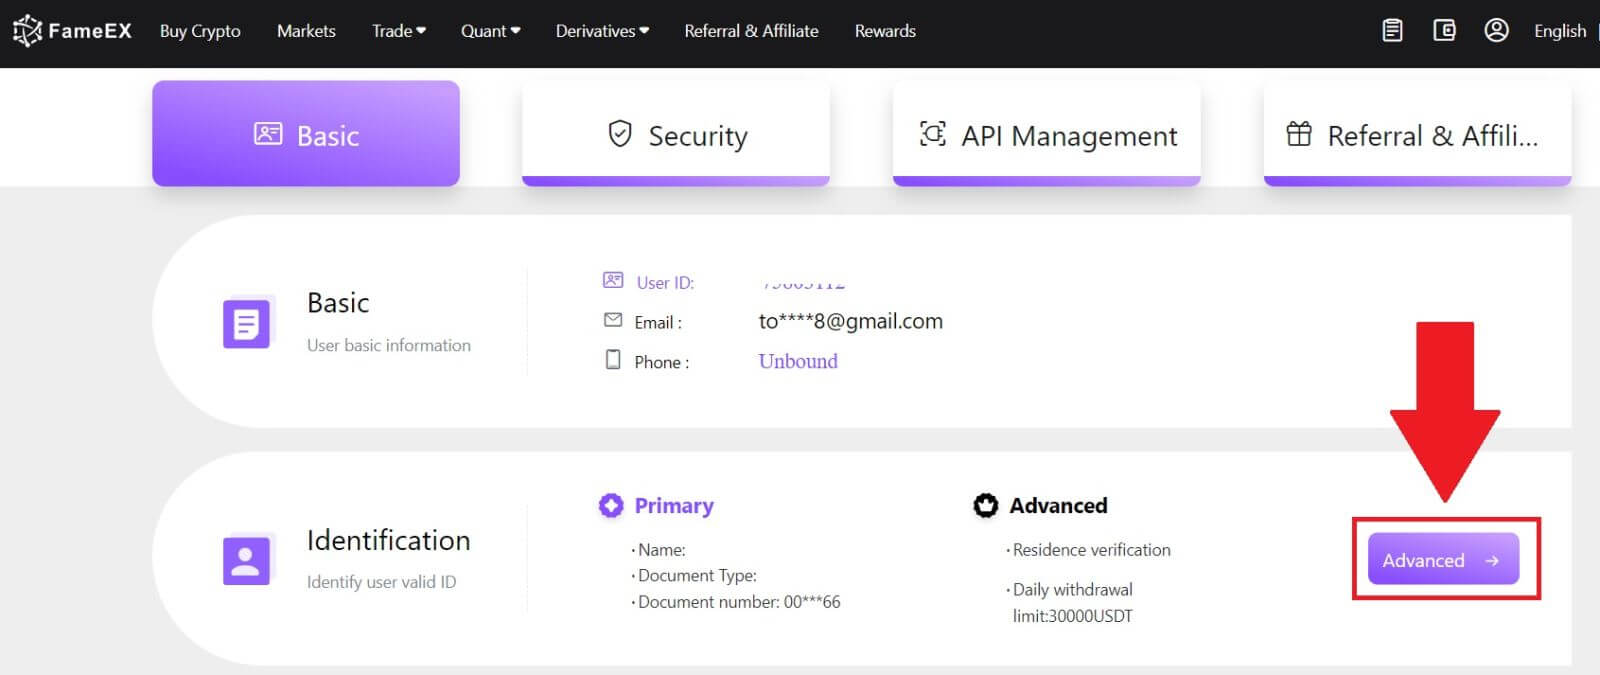The image size is (1600, 675).
Task: Click the purple Basic document icon
Action: [246, 324]
